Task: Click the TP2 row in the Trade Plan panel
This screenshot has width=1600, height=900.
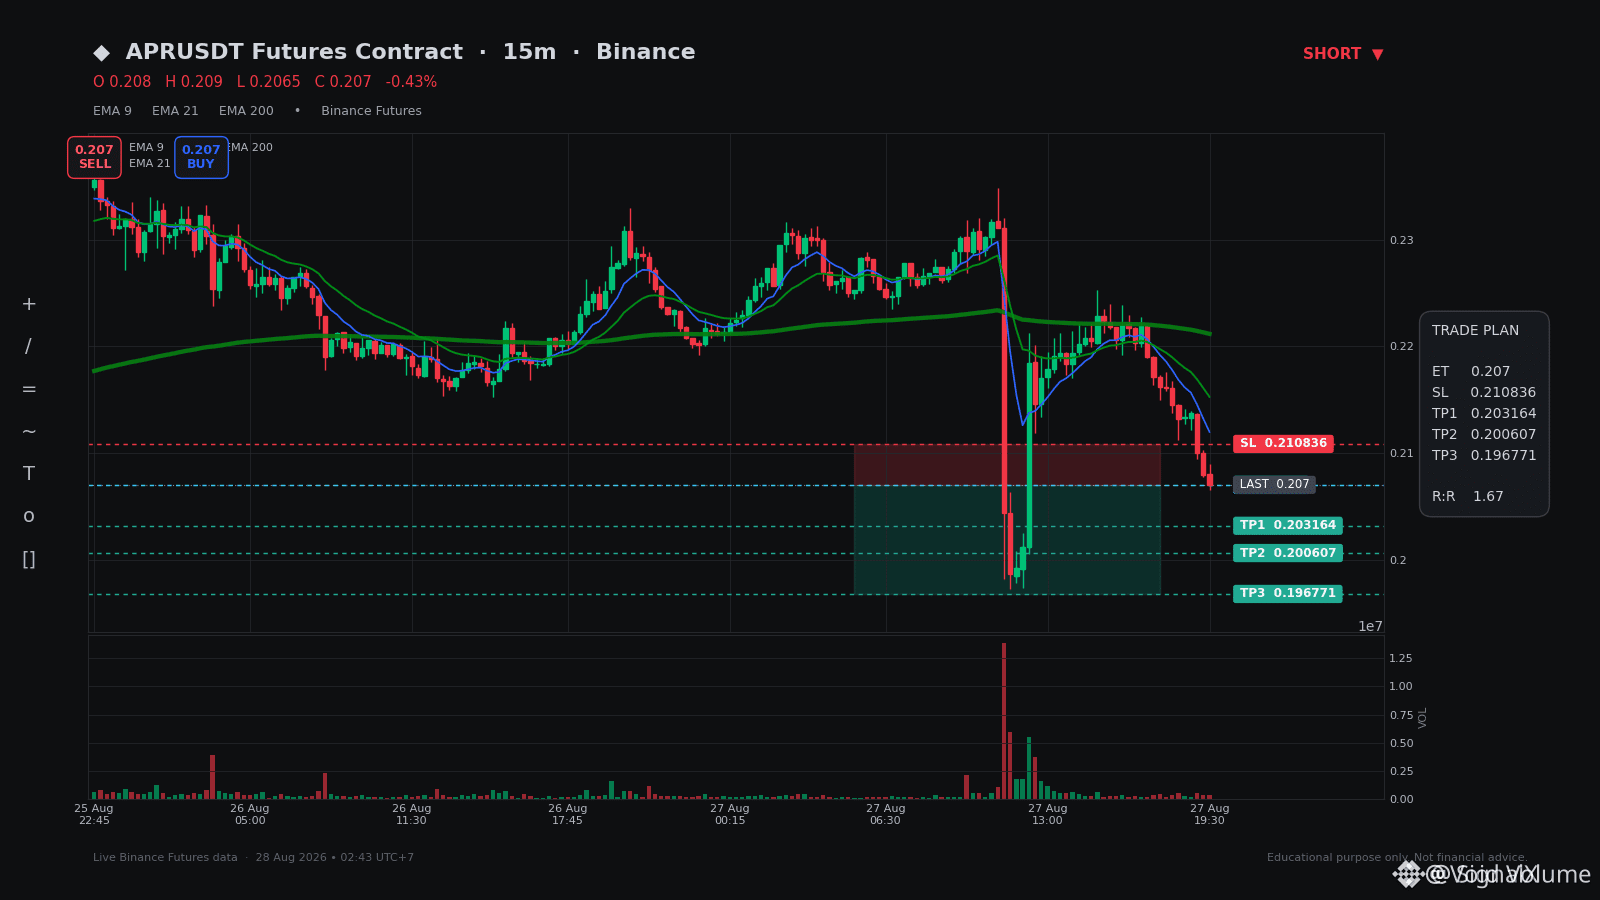Action: [x=1484, y=435]
